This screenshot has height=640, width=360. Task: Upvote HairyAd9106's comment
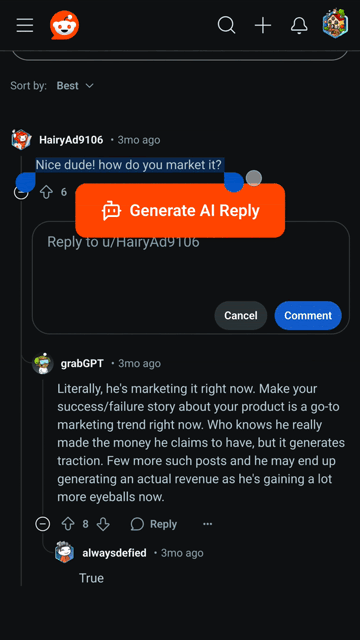[x=47, y=192]
